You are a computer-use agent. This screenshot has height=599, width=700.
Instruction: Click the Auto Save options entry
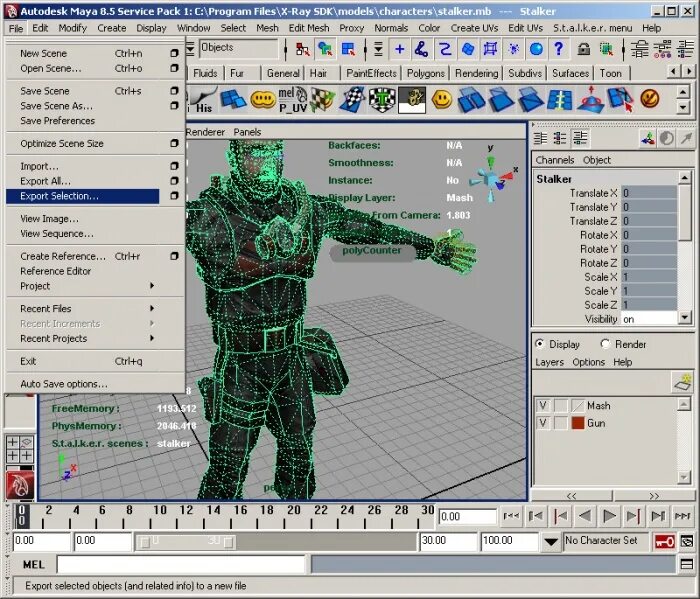(x=64, y=384)
